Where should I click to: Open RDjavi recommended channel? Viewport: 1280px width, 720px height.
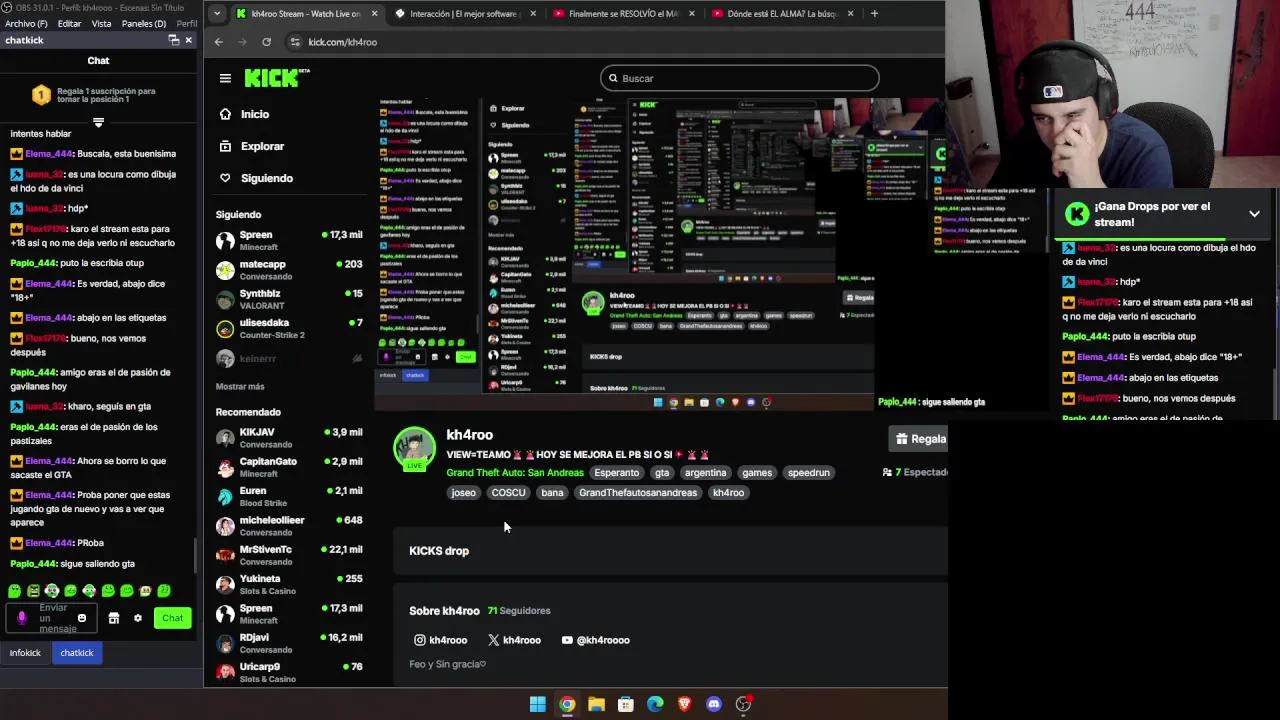290,643
